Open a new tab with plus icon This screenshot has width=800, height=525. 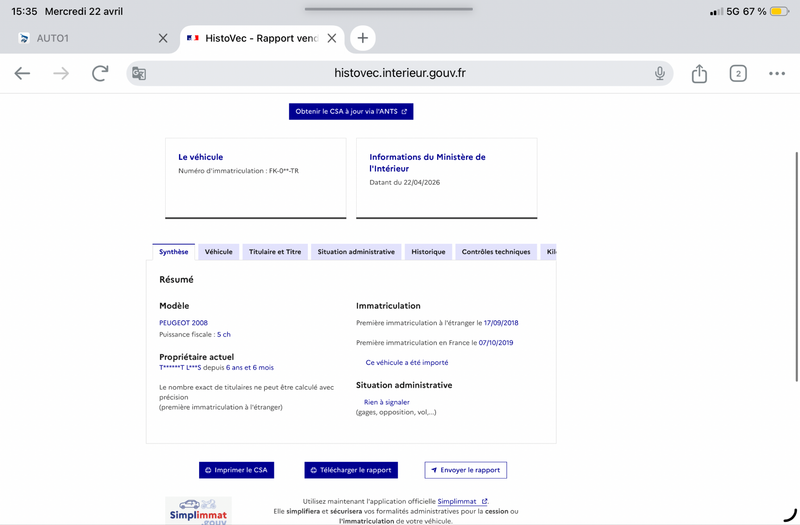pyautogui.click(x=362, y=38)
